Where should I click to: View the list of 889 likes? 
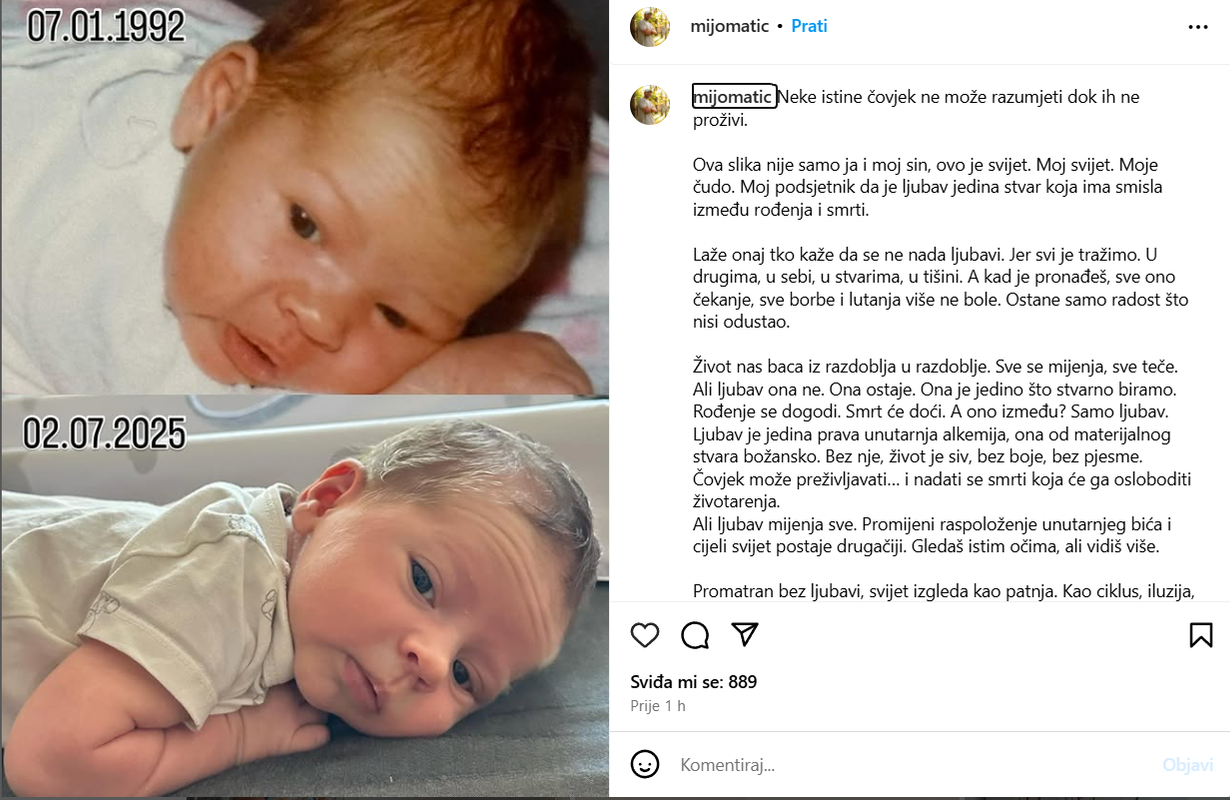point(694,682)
